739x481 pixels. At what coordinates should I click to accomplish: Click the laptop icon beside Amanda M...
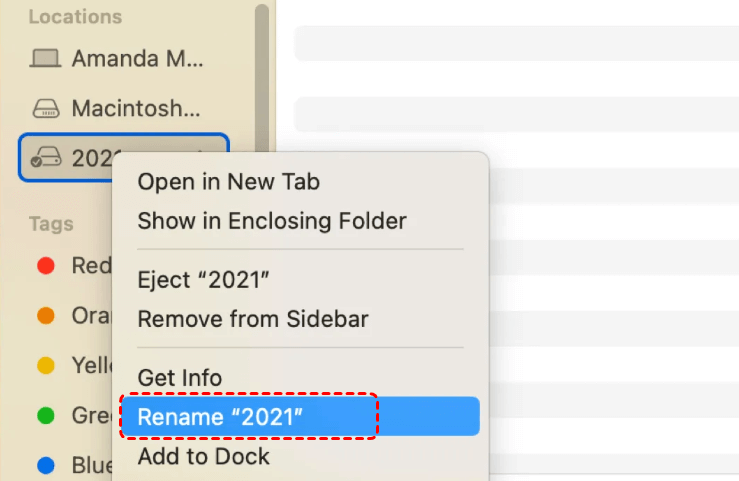click(45, 59)
